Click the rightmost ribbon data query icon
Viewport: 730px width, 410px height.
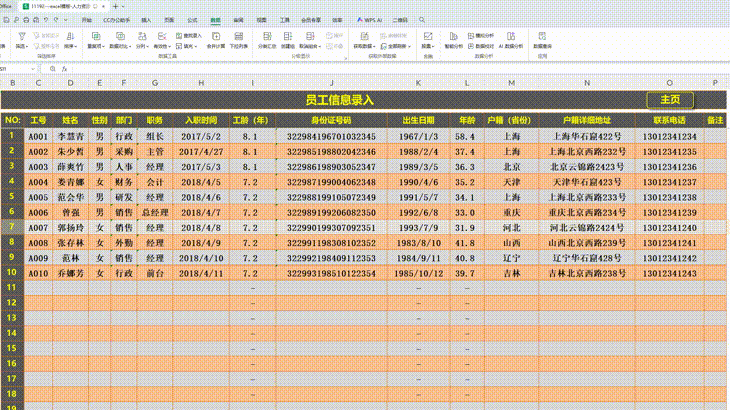(542, 36)
